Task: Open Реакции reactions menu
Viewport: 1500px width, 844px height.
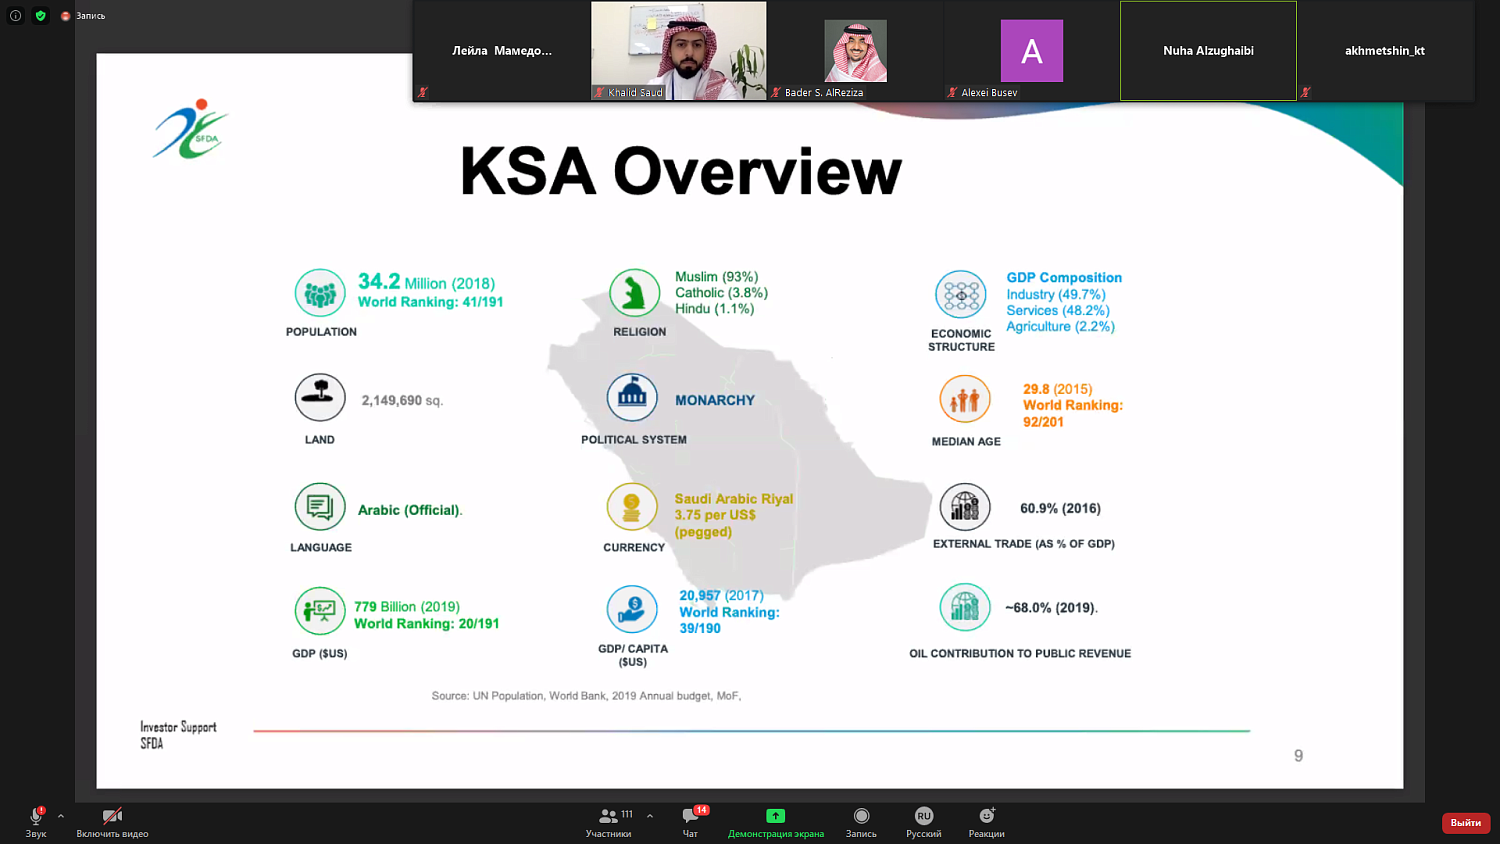Action: 987,822
